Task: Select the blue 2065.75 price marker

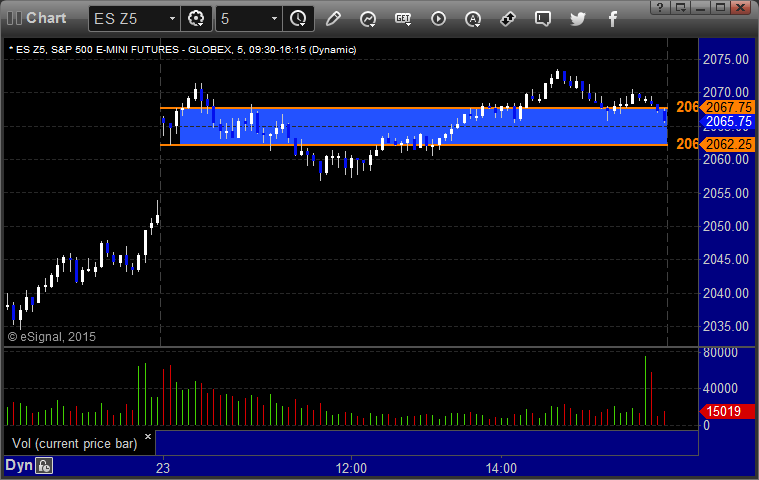Action: point(728,121)
